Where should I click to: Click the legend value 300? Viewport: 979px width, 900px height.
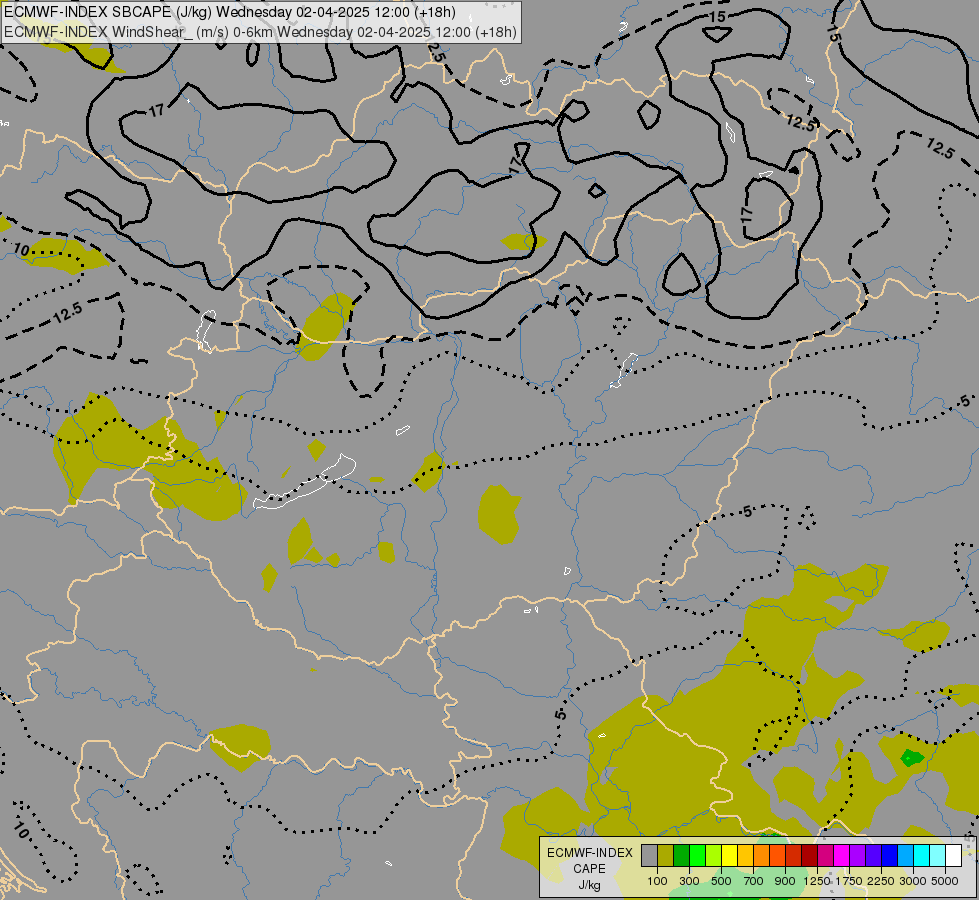click(x=689, y=881)
